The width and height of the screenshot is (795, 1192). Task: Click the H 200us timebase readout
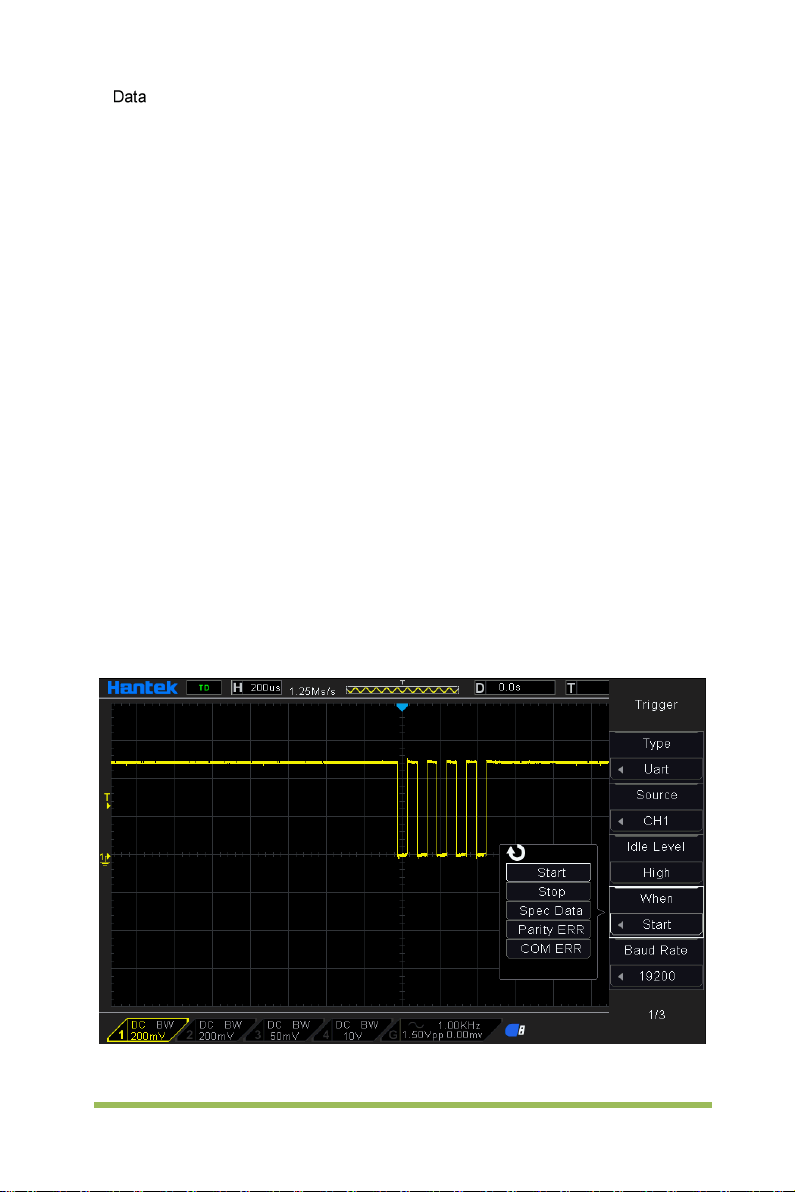pyautogui.click(x=256, y=687)
